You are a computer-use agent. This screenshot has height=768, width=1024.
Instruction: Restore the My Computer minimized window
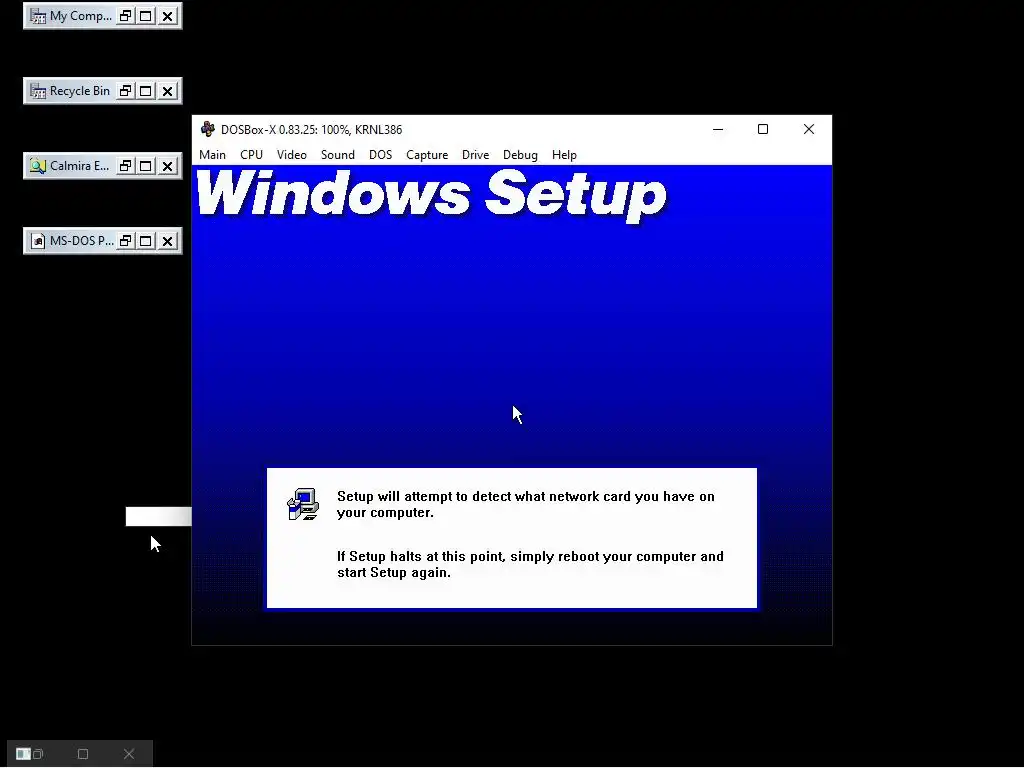click(125, 16)
